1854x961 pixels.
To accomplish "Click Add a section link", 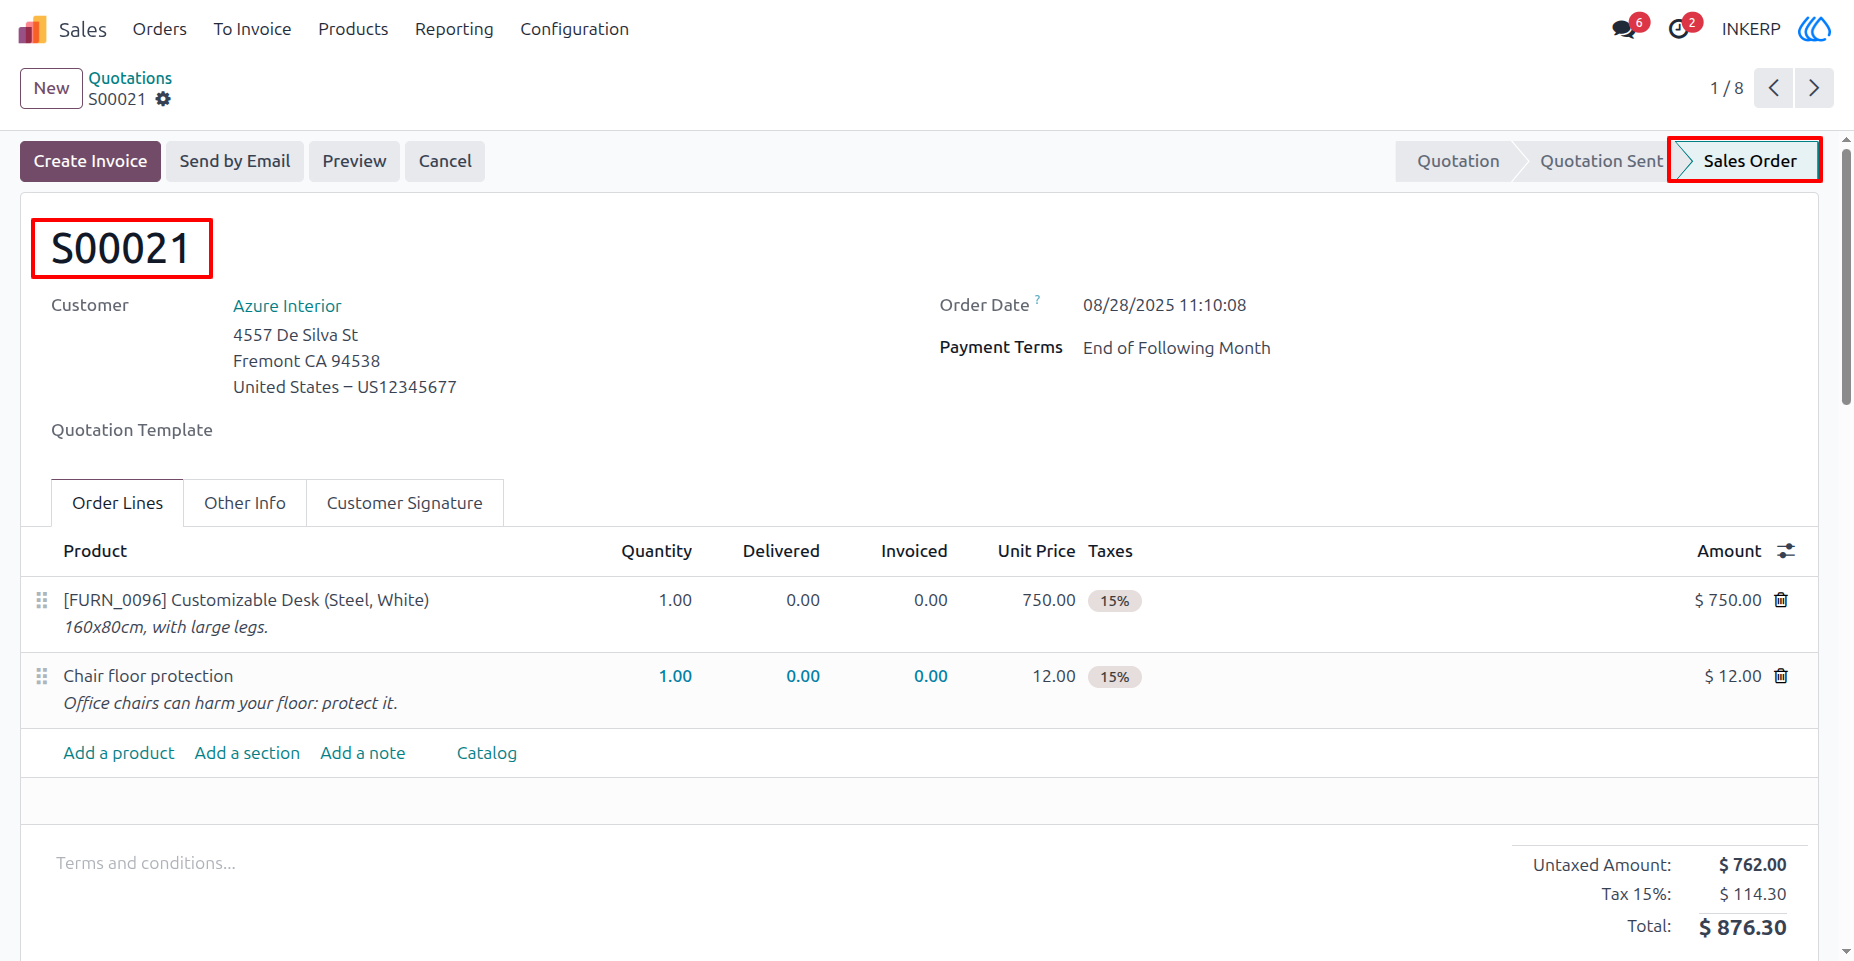I will (x=247, y=753).
